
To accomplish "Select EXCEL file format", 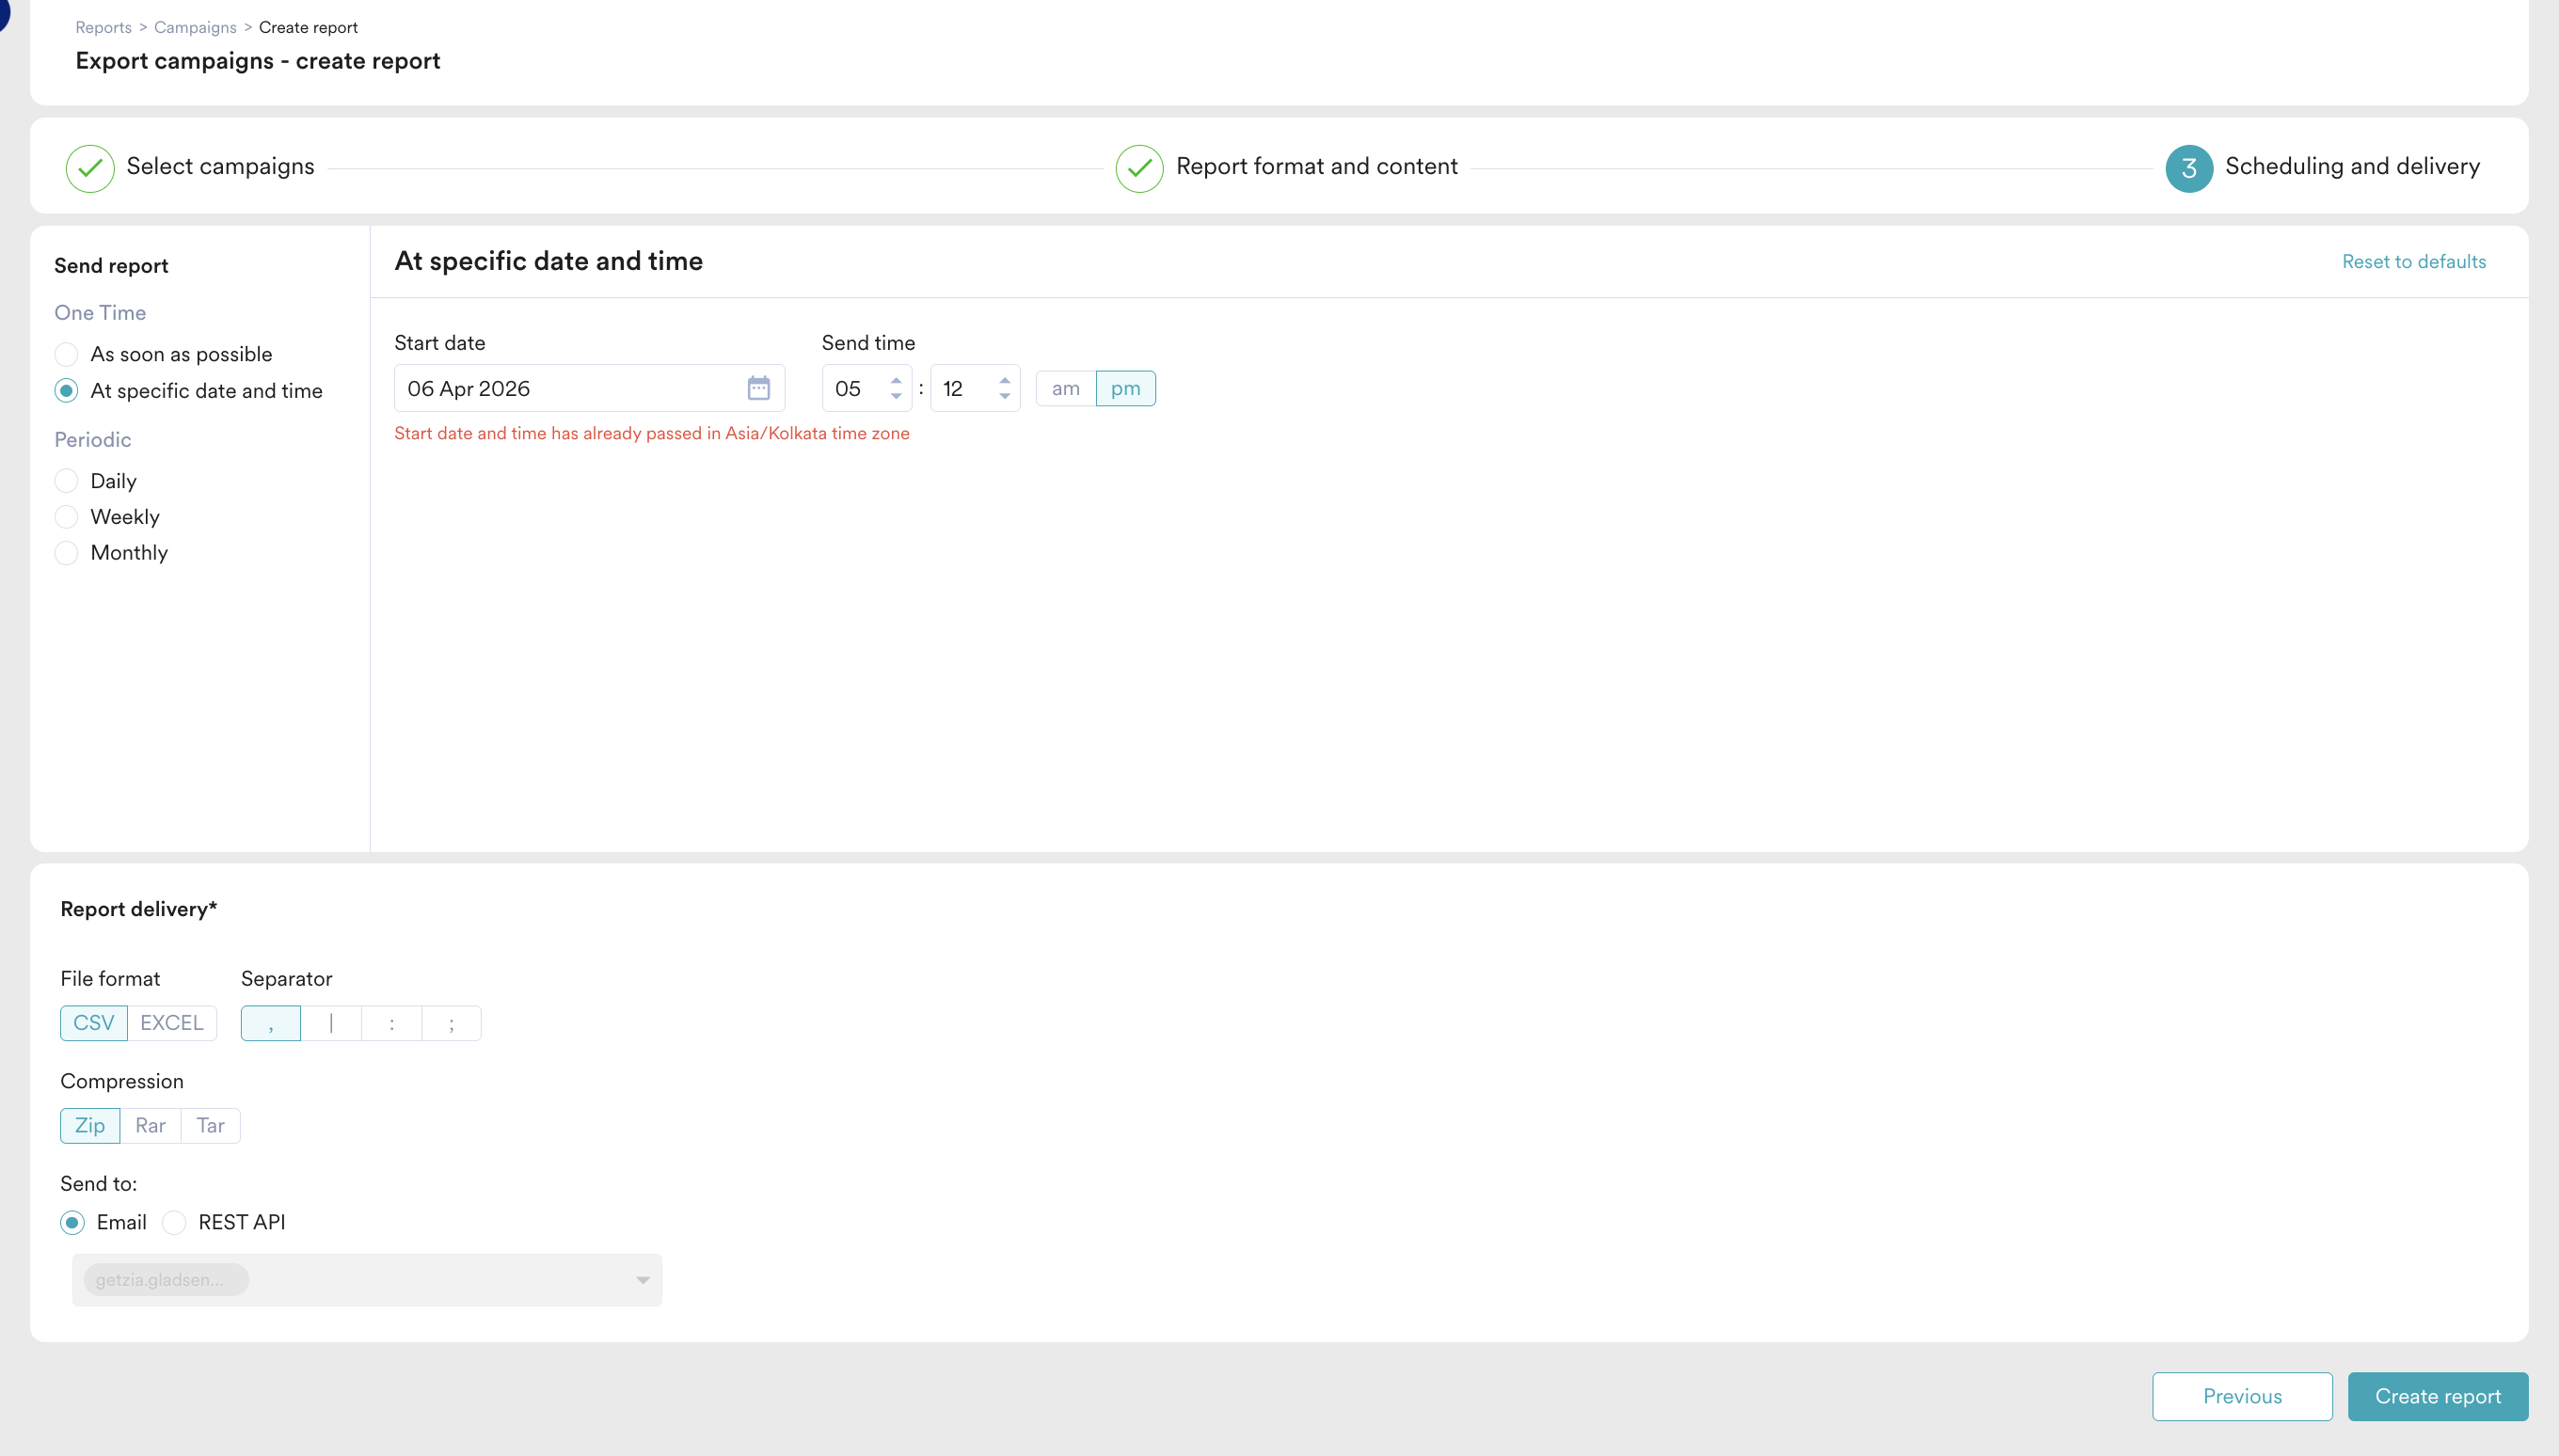I will tap(171, 1023).
